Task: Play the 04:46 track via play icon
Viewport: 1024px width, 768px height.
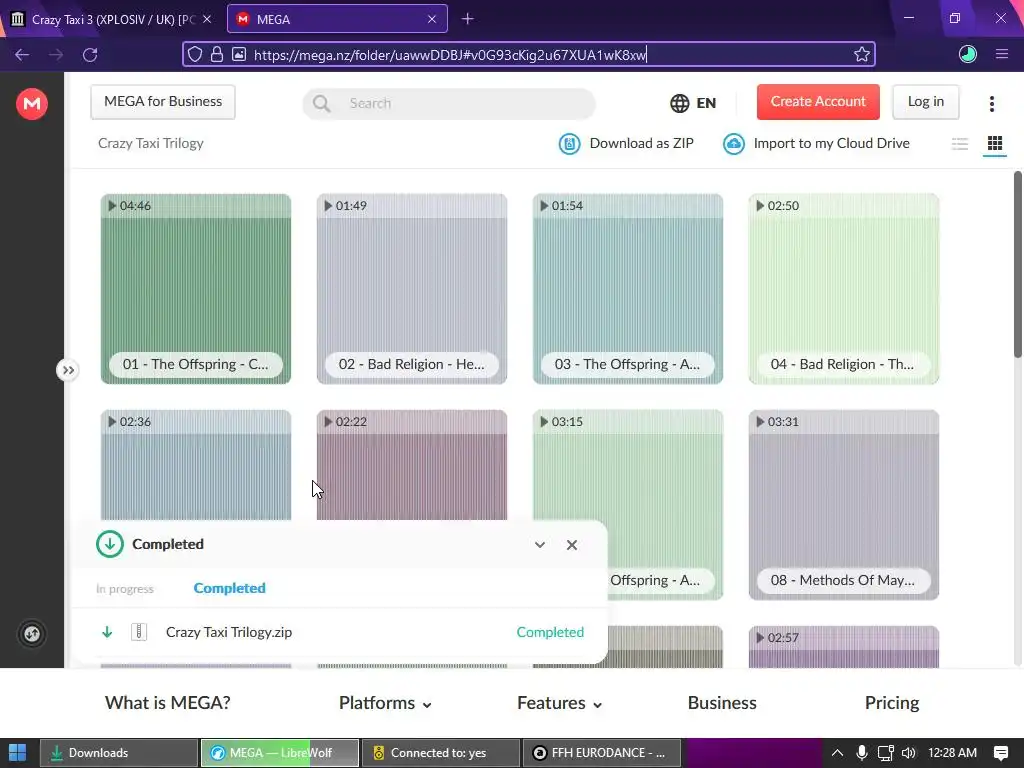Action: (x=112, y=206)
